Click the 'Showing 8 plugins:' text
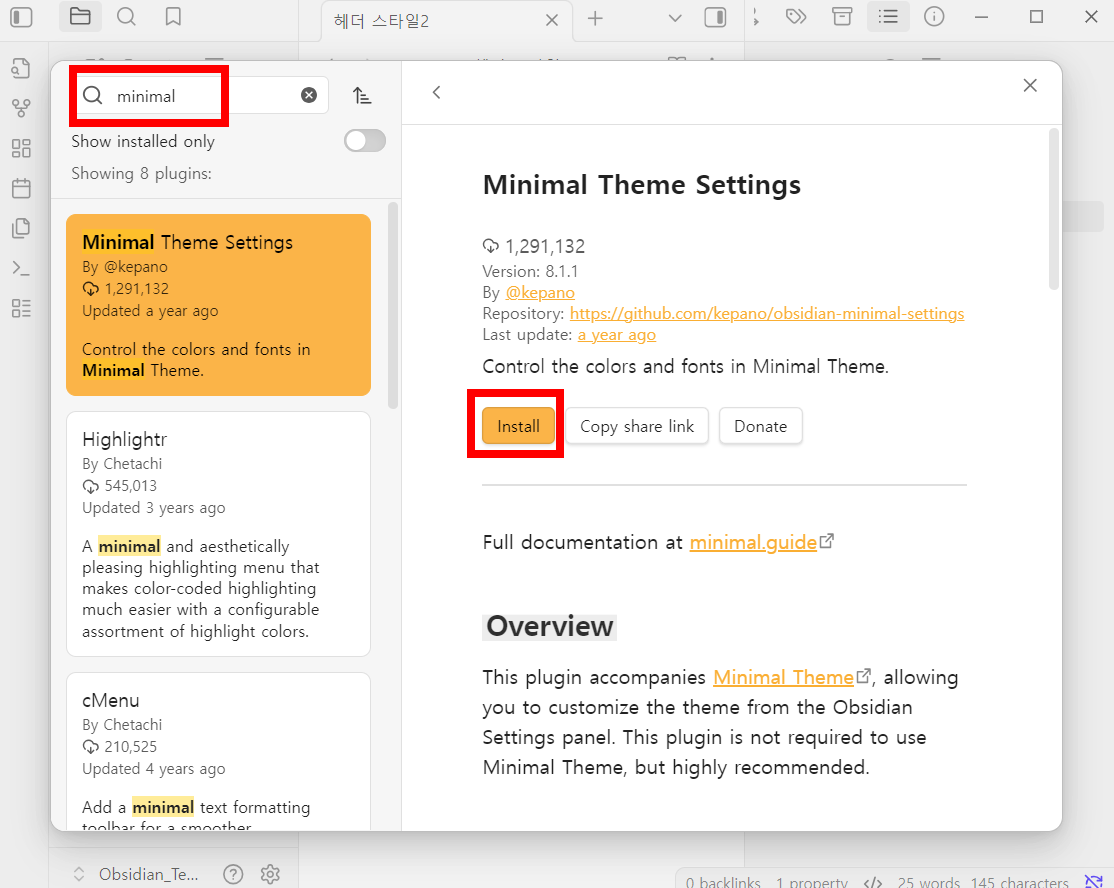Viewport: 1114px width, 888px height. coord(141,173)
